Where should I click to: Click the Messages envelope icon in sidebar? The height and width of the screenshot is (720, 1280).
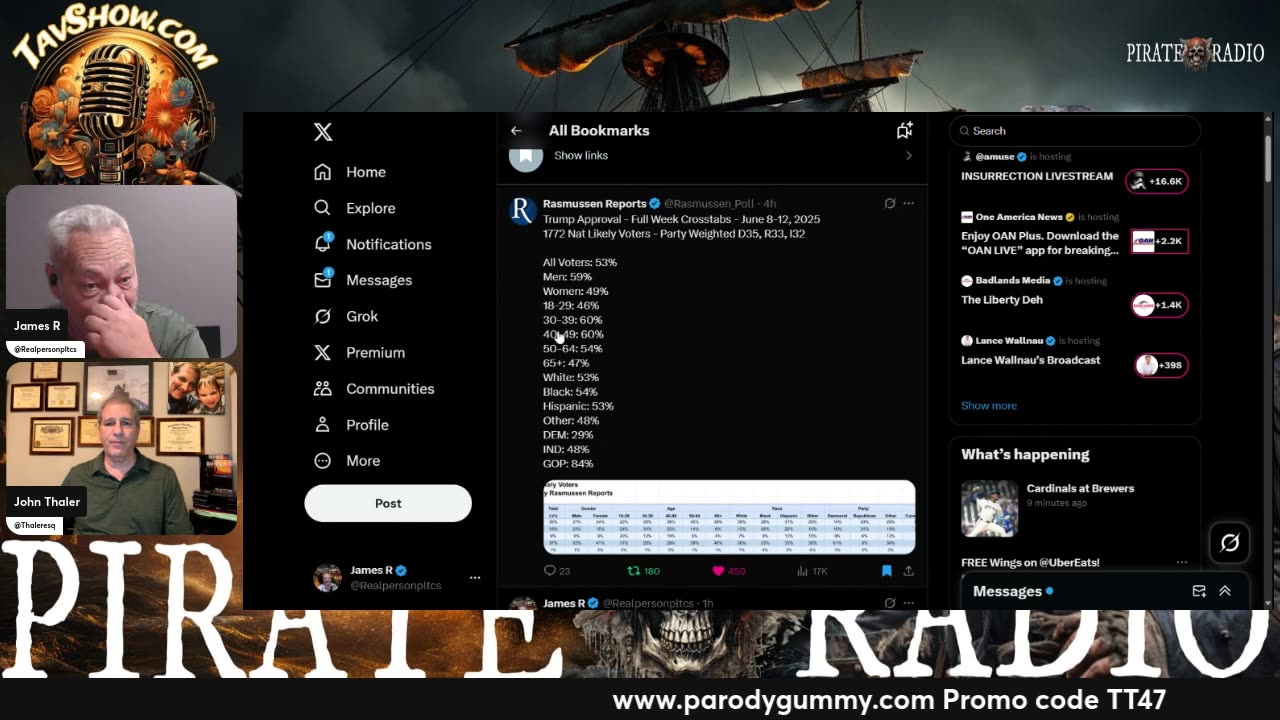pyautogui.click(x=322, y=280)
